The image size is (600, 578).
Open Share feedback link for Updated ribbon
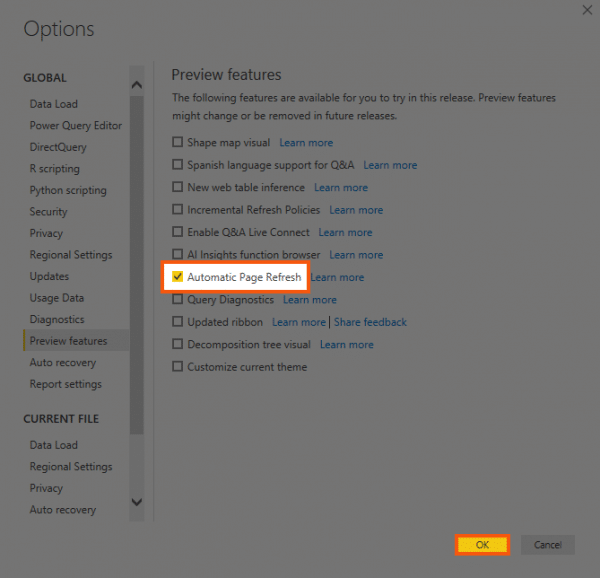[370, 322]
